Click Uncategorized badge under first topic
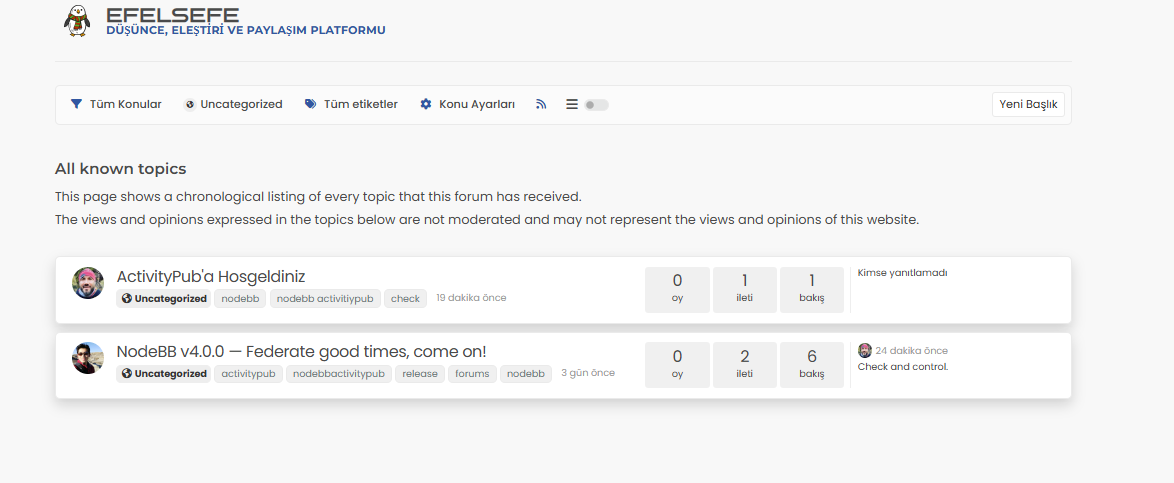Screen dimensions: 1174x483 click(164, 298)
